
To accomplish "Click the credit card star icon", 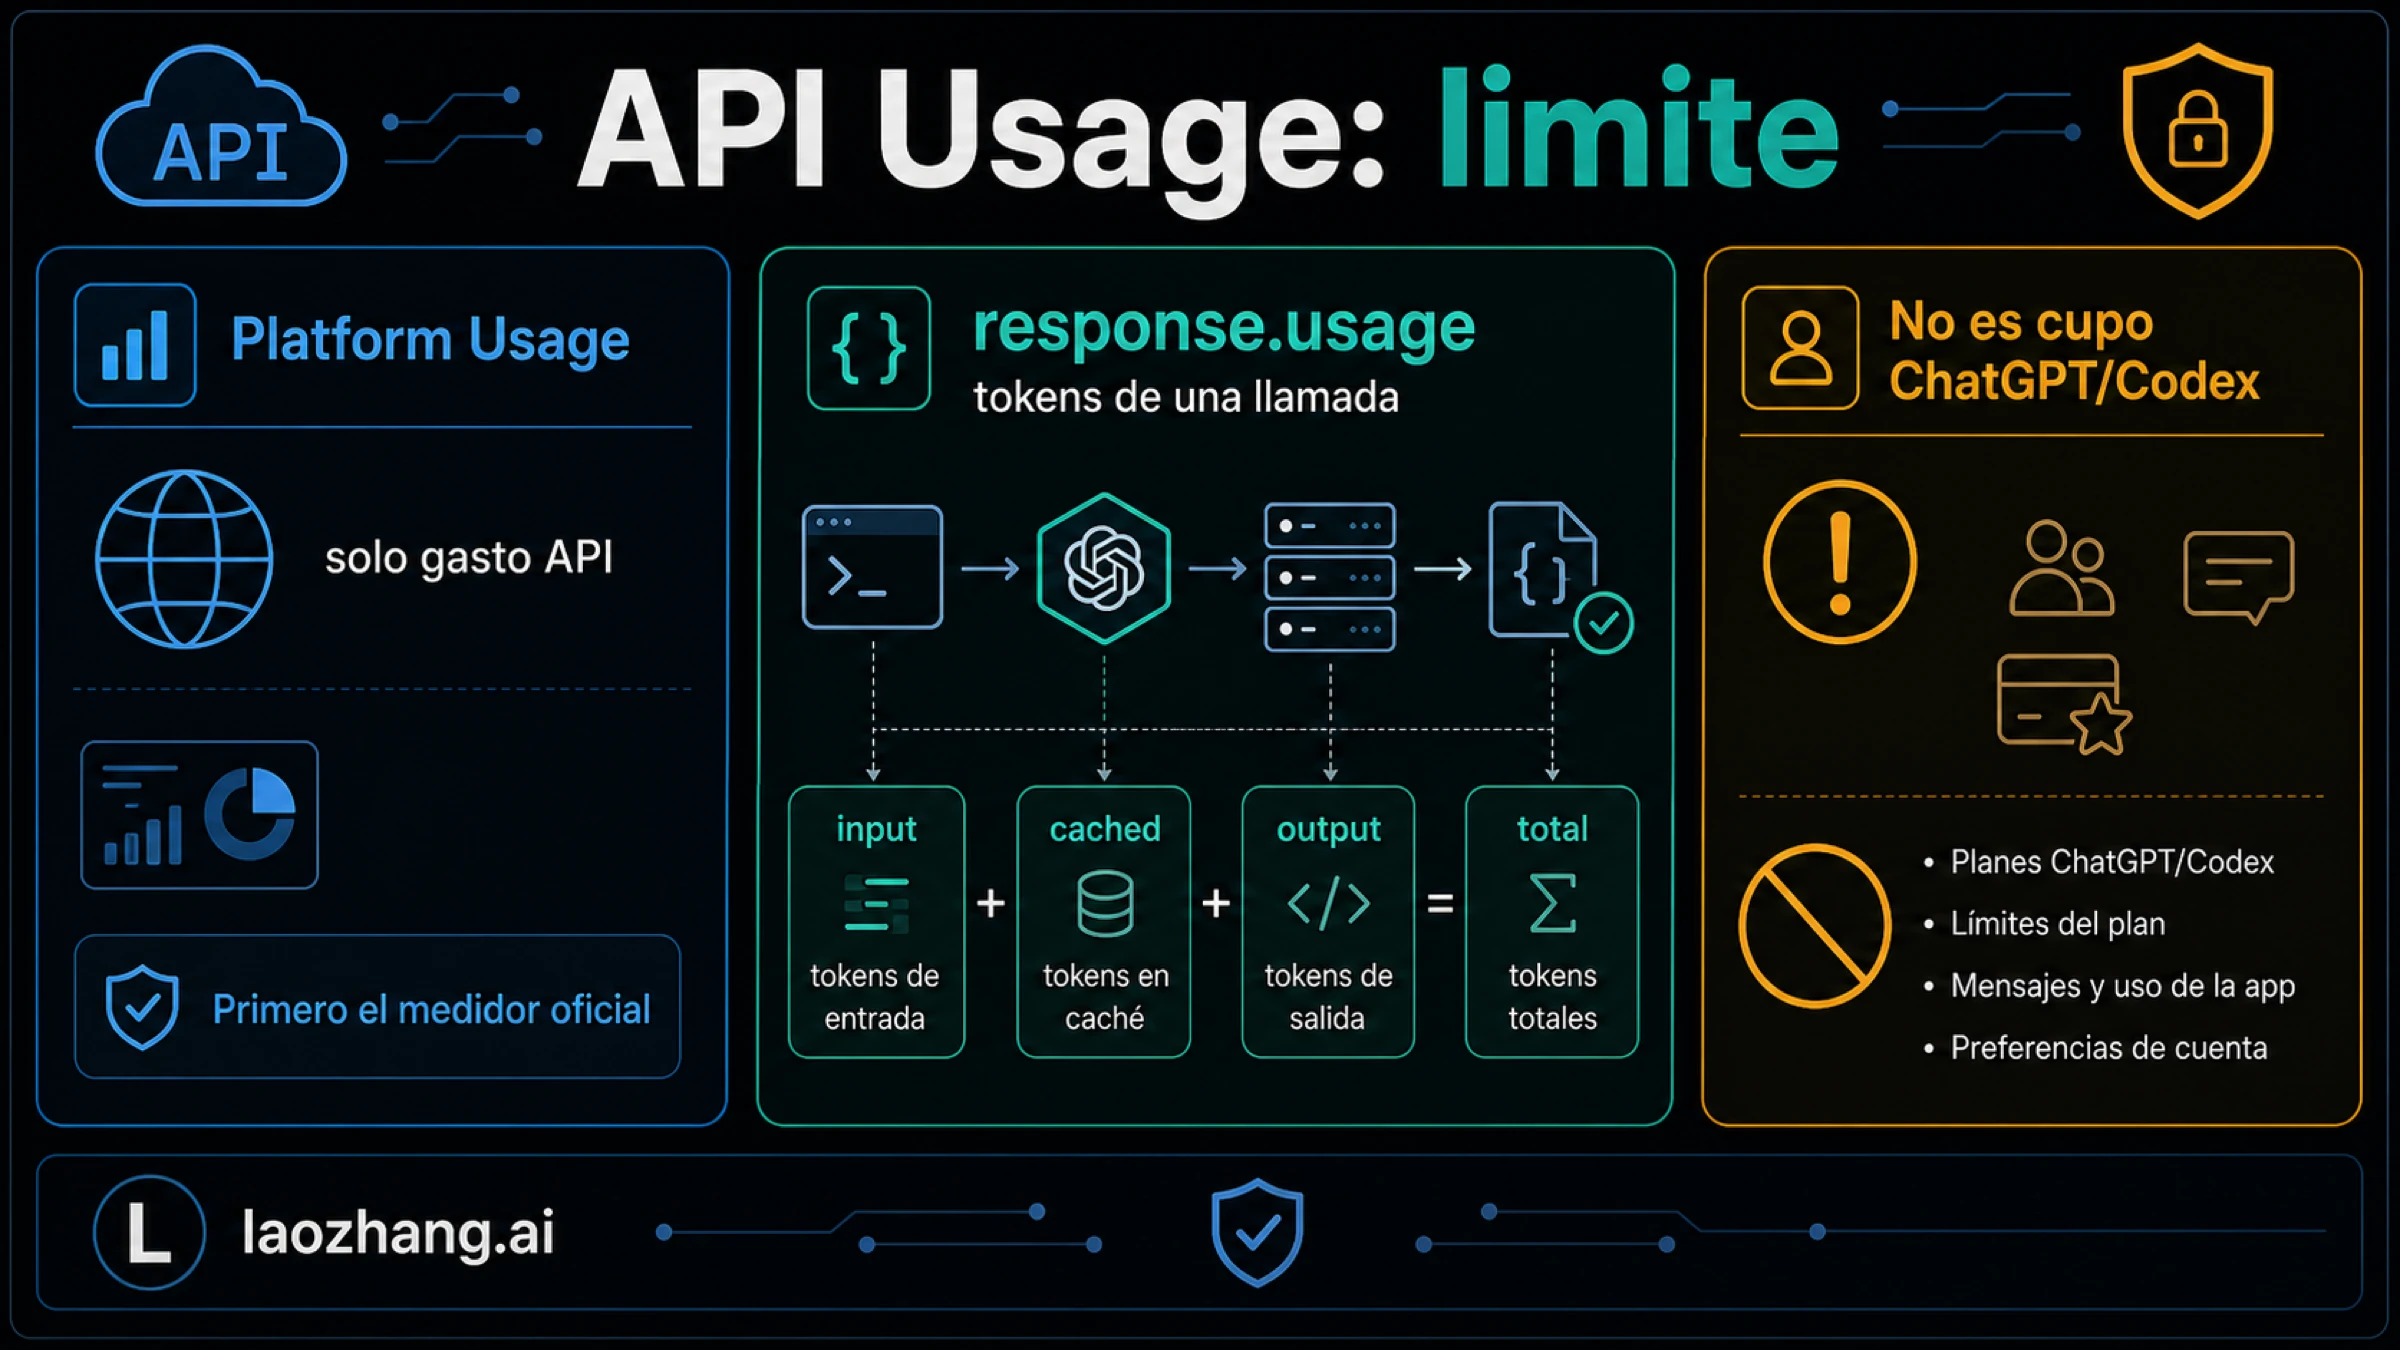I will tap(2064, 704).
